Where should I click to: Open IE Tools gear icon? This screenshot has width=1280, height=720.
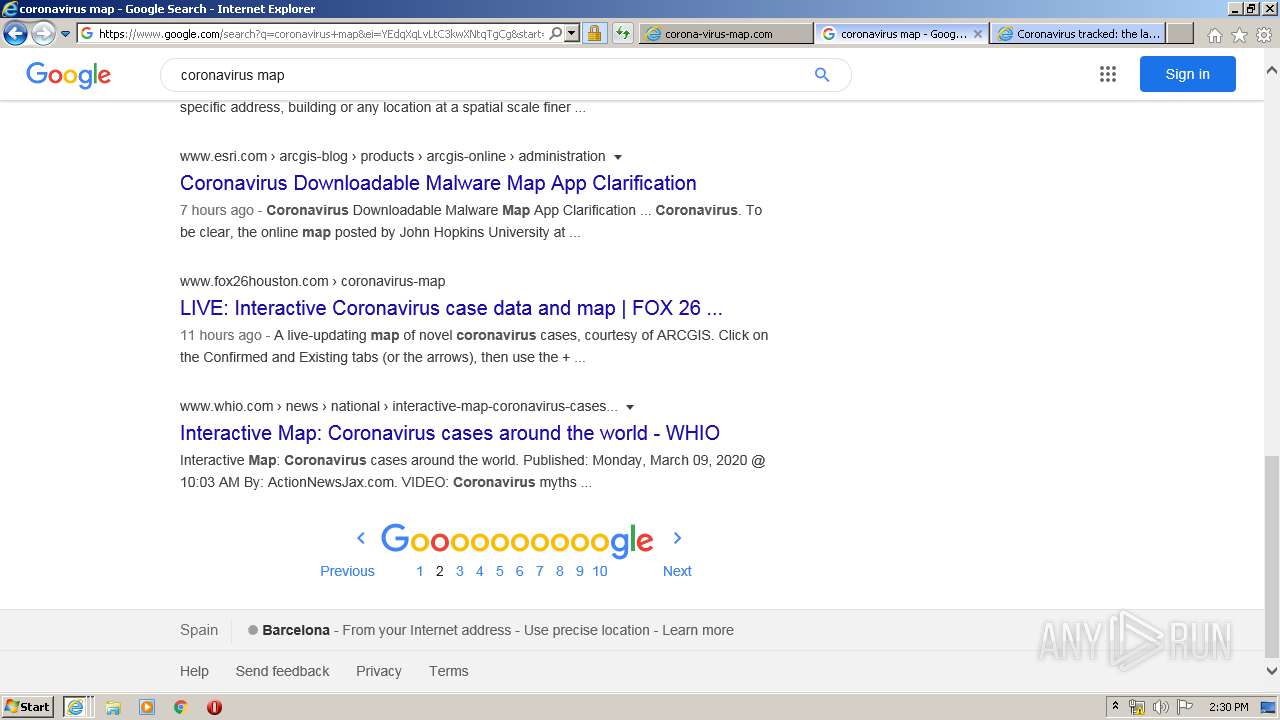point(1264,35)
